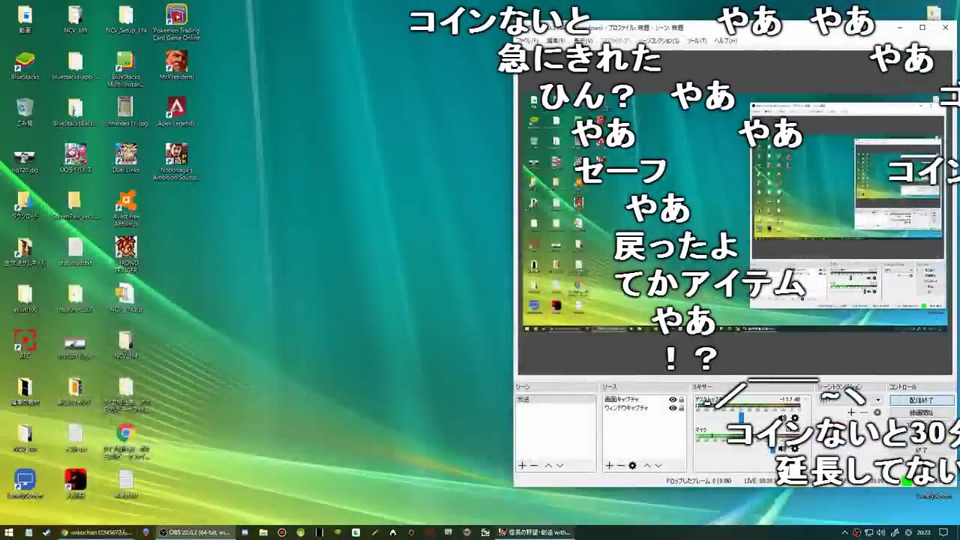Show hidden system tray icons

845,533
